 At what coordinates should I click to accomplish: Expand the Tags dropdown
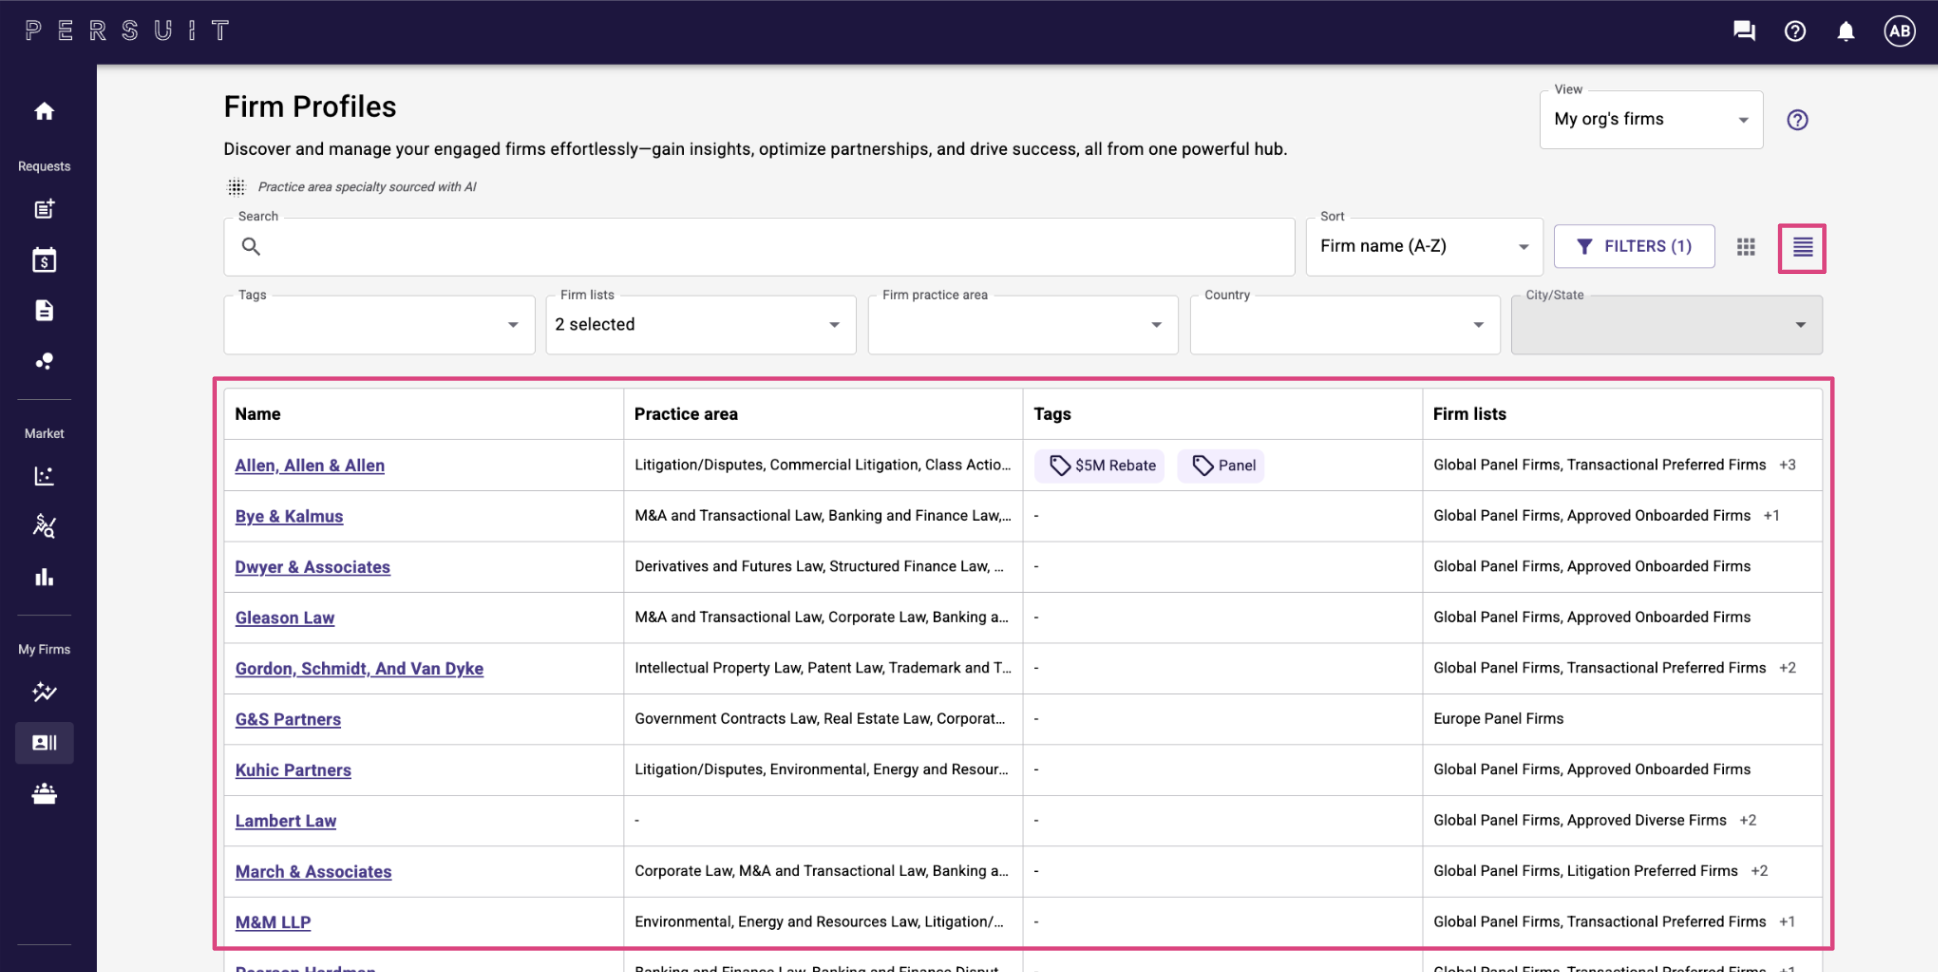379,324
